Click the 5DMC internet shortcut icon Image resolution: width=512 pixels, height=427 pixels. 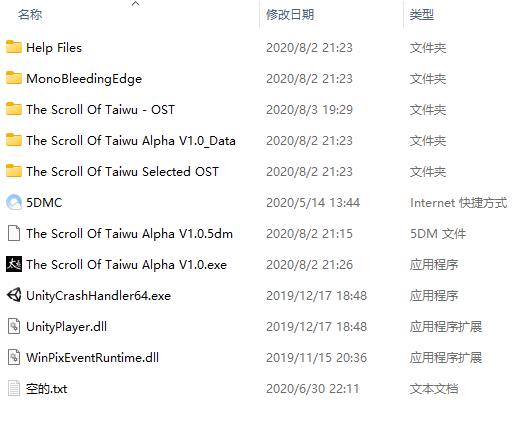click(14, 202)
